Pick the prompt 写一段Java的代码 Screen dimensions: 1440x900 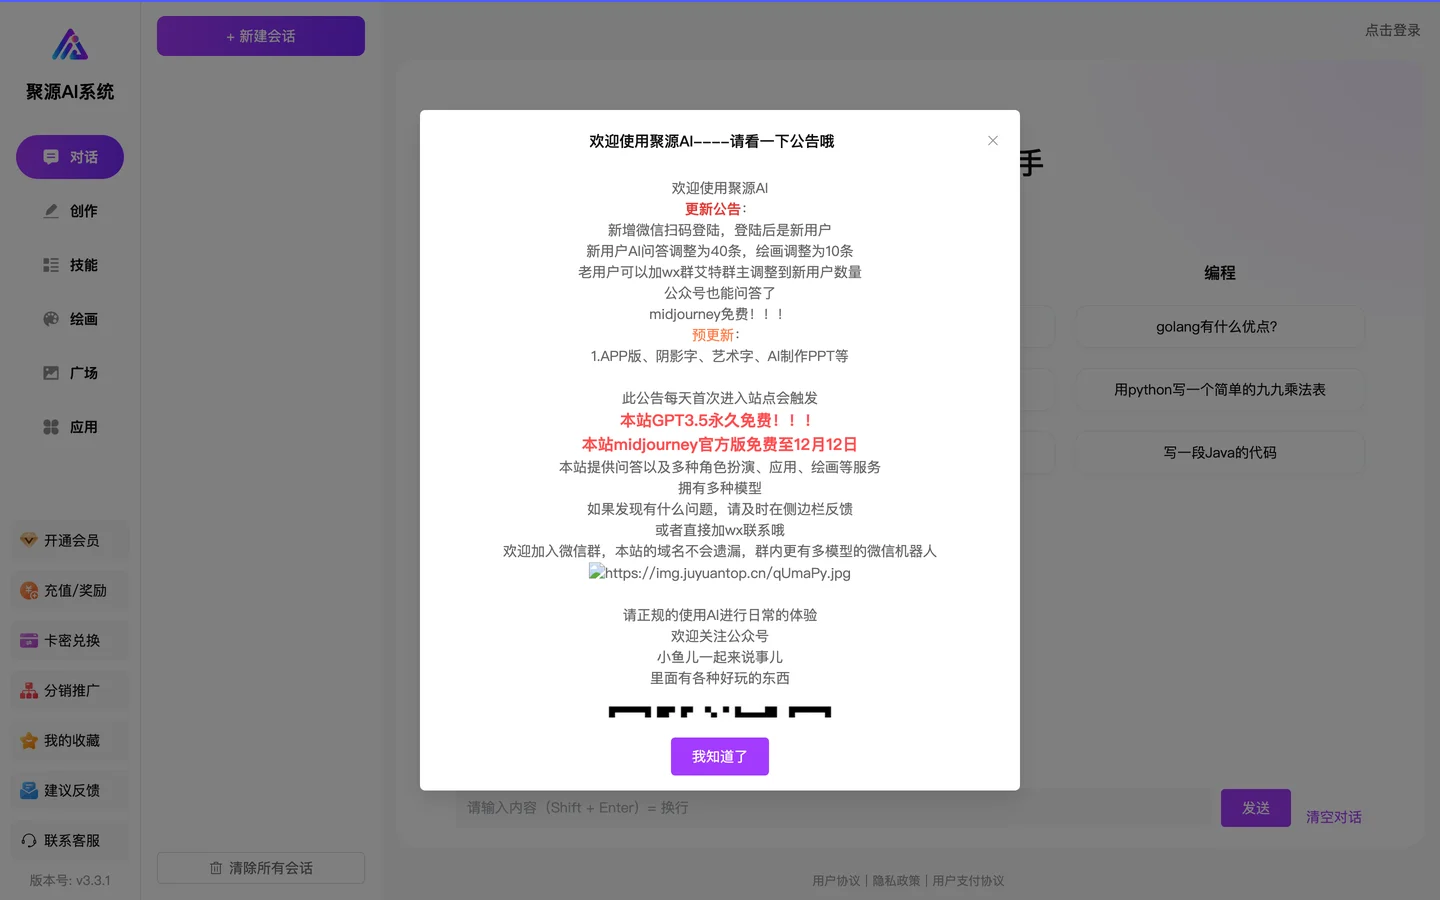point(1220,453)
